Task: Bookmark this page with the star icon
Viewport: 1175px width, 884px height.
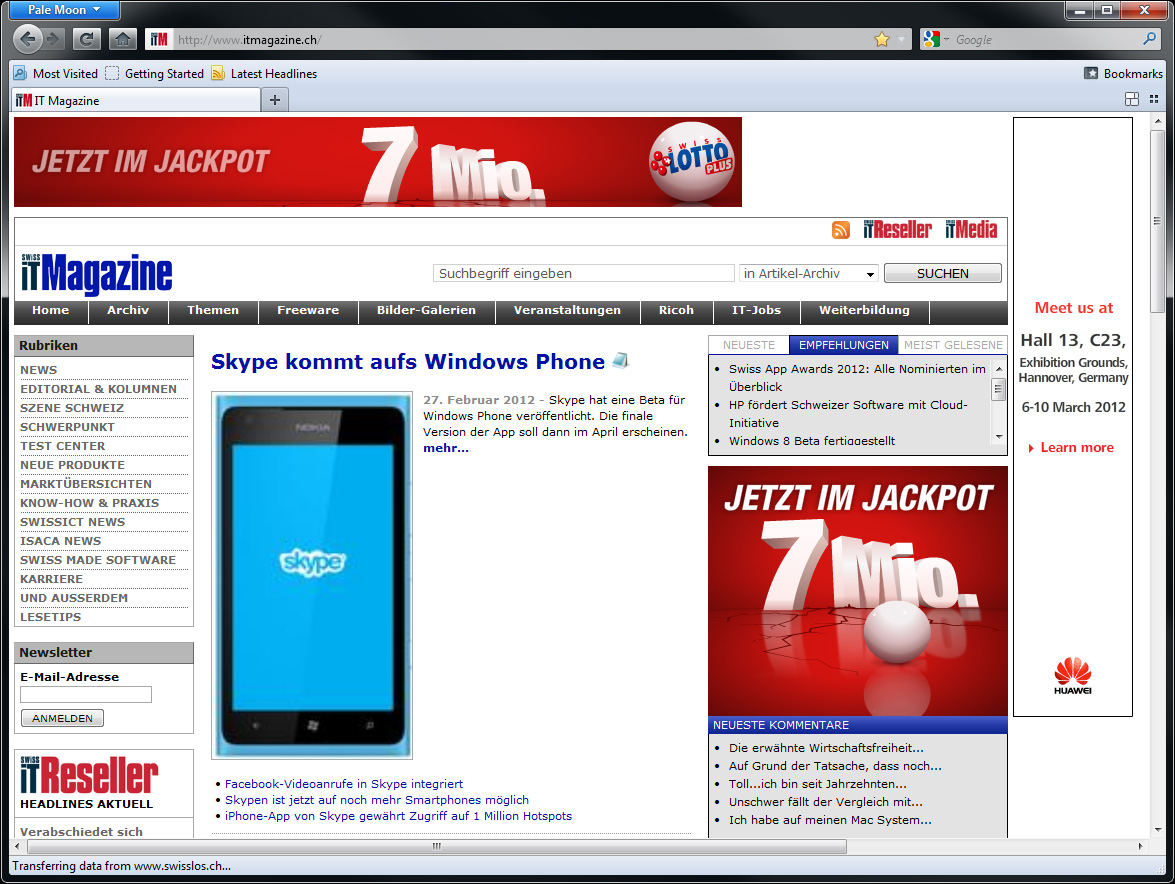Action: (882, 40)
